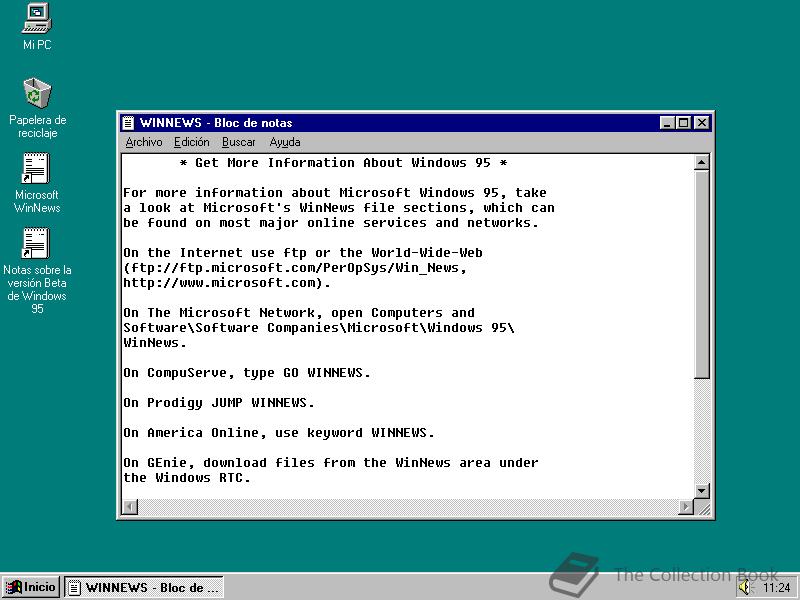The image size is (800, 600).
Task: Click the horizontal scrollbar left arrow
Action: click(130, 507)
